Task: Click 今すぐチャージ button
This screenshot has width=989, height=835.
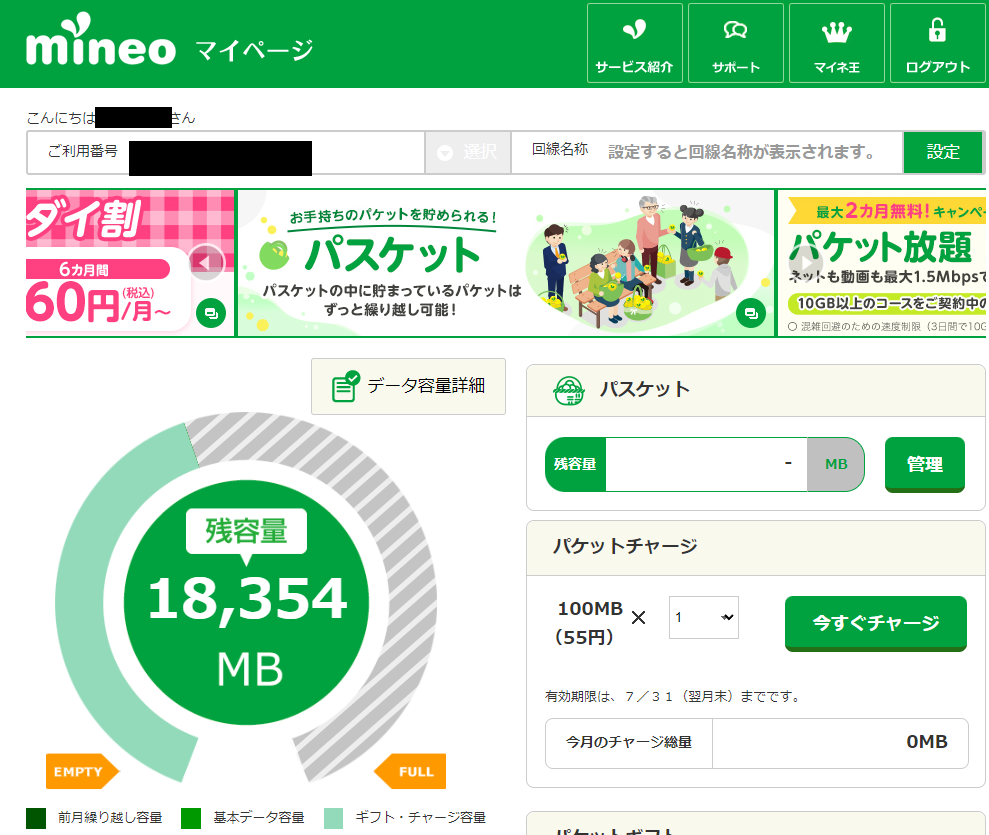Action: [875, 623]
